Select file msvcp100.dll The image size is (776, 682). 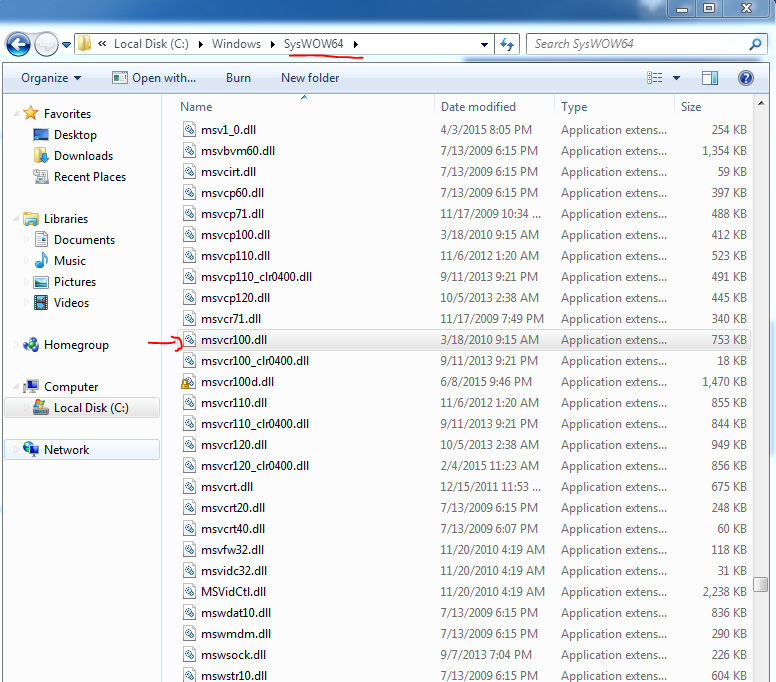click(235, 235)
